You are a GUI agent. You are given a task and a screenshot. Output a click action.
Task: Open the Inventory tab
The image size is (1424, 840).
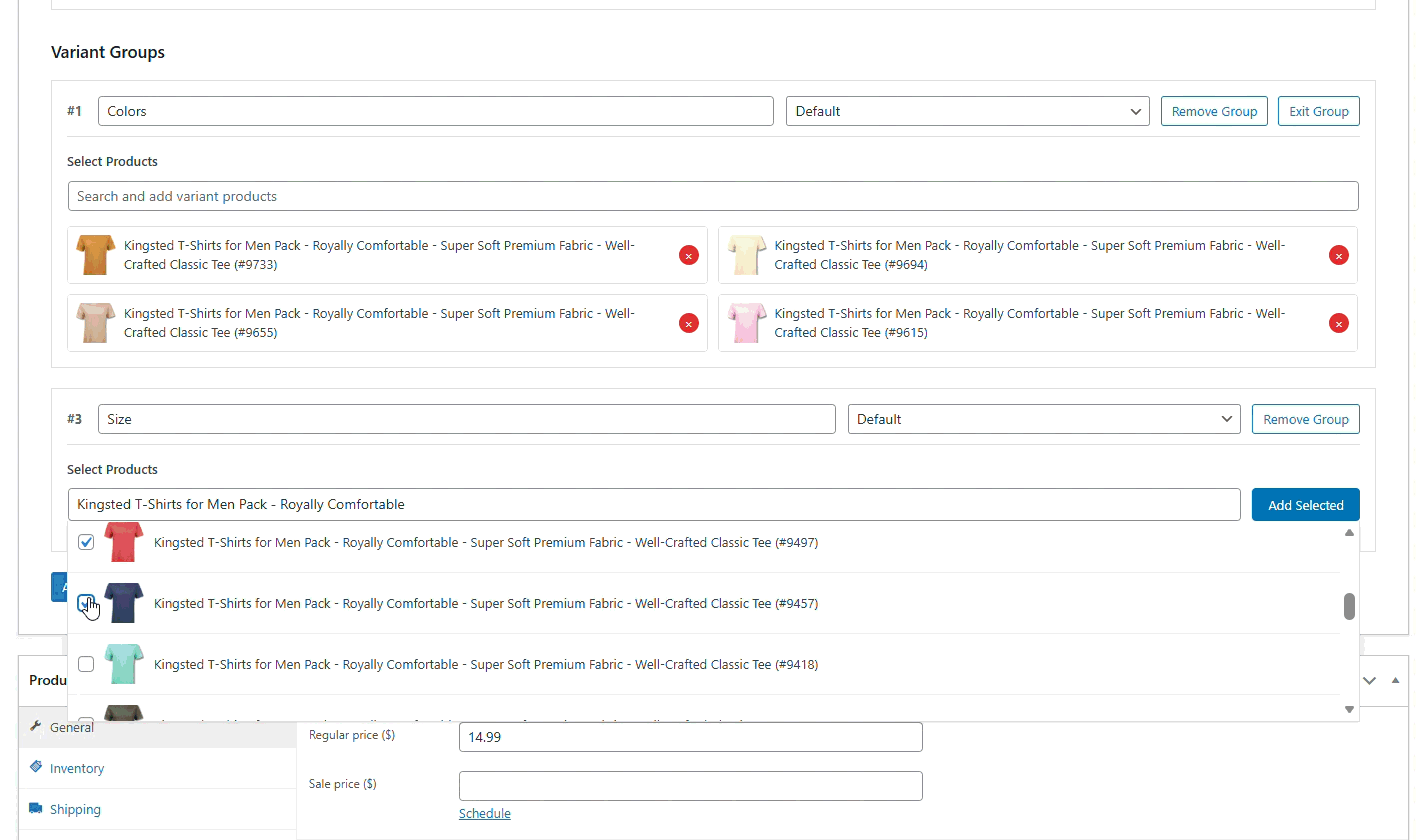pyautogui.click(x=77, y=768)
